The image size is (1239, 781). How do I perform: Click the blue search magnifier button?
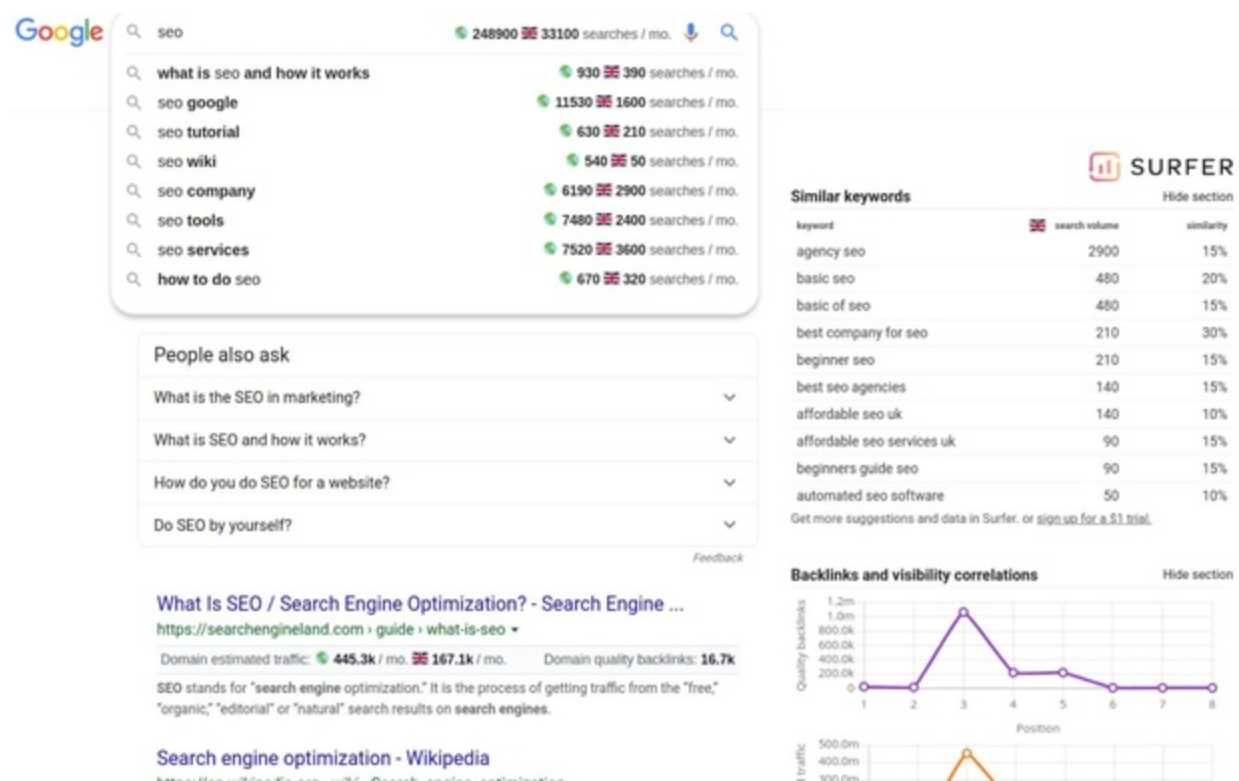pyautogui.click(x=729, y=33)
